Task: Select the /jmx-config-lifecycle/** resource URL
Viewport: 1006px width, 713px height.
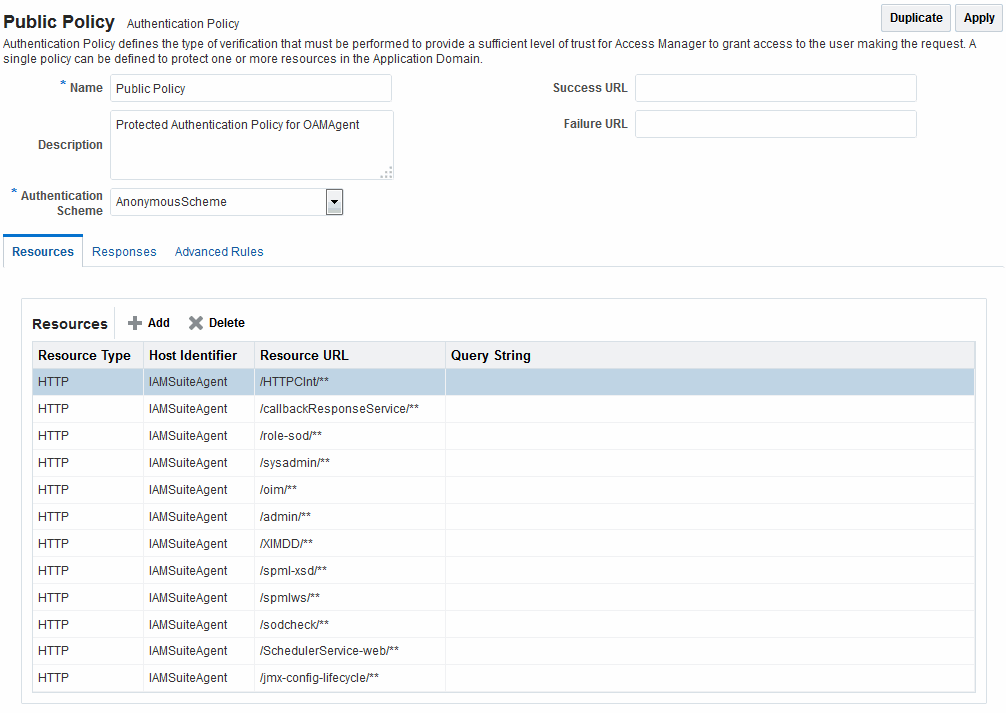Action: click(319, 678)
